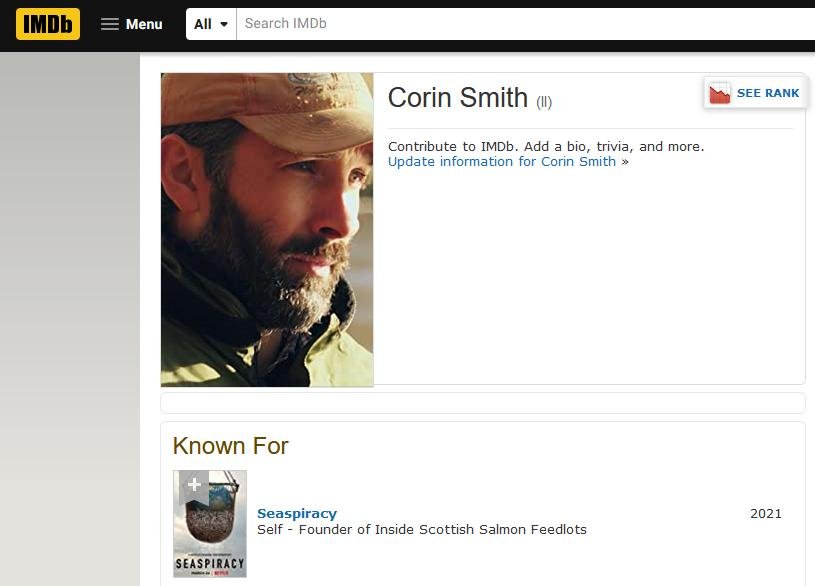Click the empty bar under the profile photo

[482, 403]
